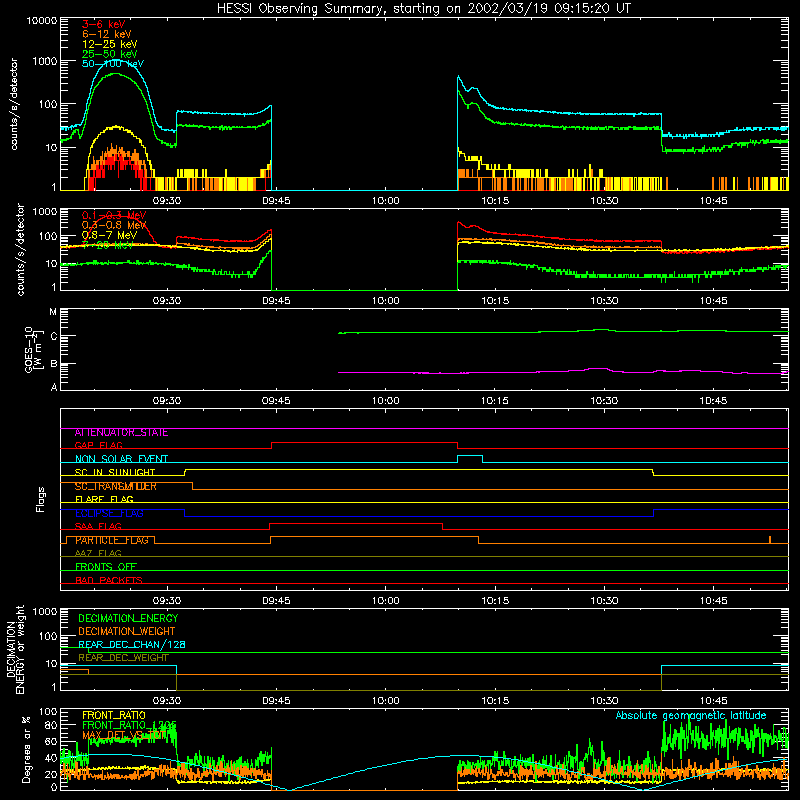Select the GAP_FLAG label
This screenshot has width=800, height=800.
point(99,445)
